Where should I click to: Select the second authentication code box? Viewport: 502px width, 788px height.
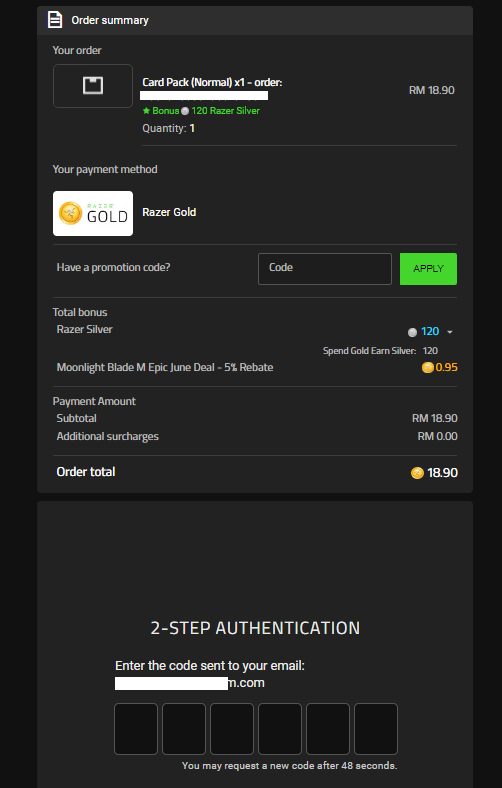[x=184, y=729]
